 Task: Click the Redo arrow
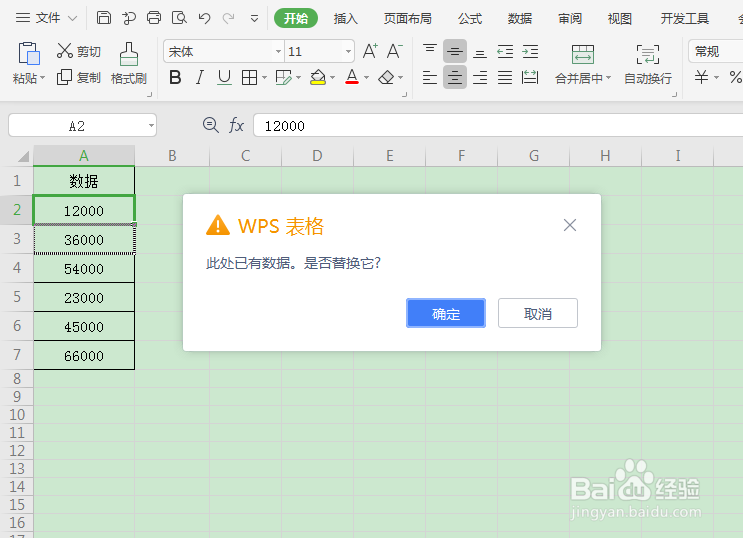tap(228, 18)
